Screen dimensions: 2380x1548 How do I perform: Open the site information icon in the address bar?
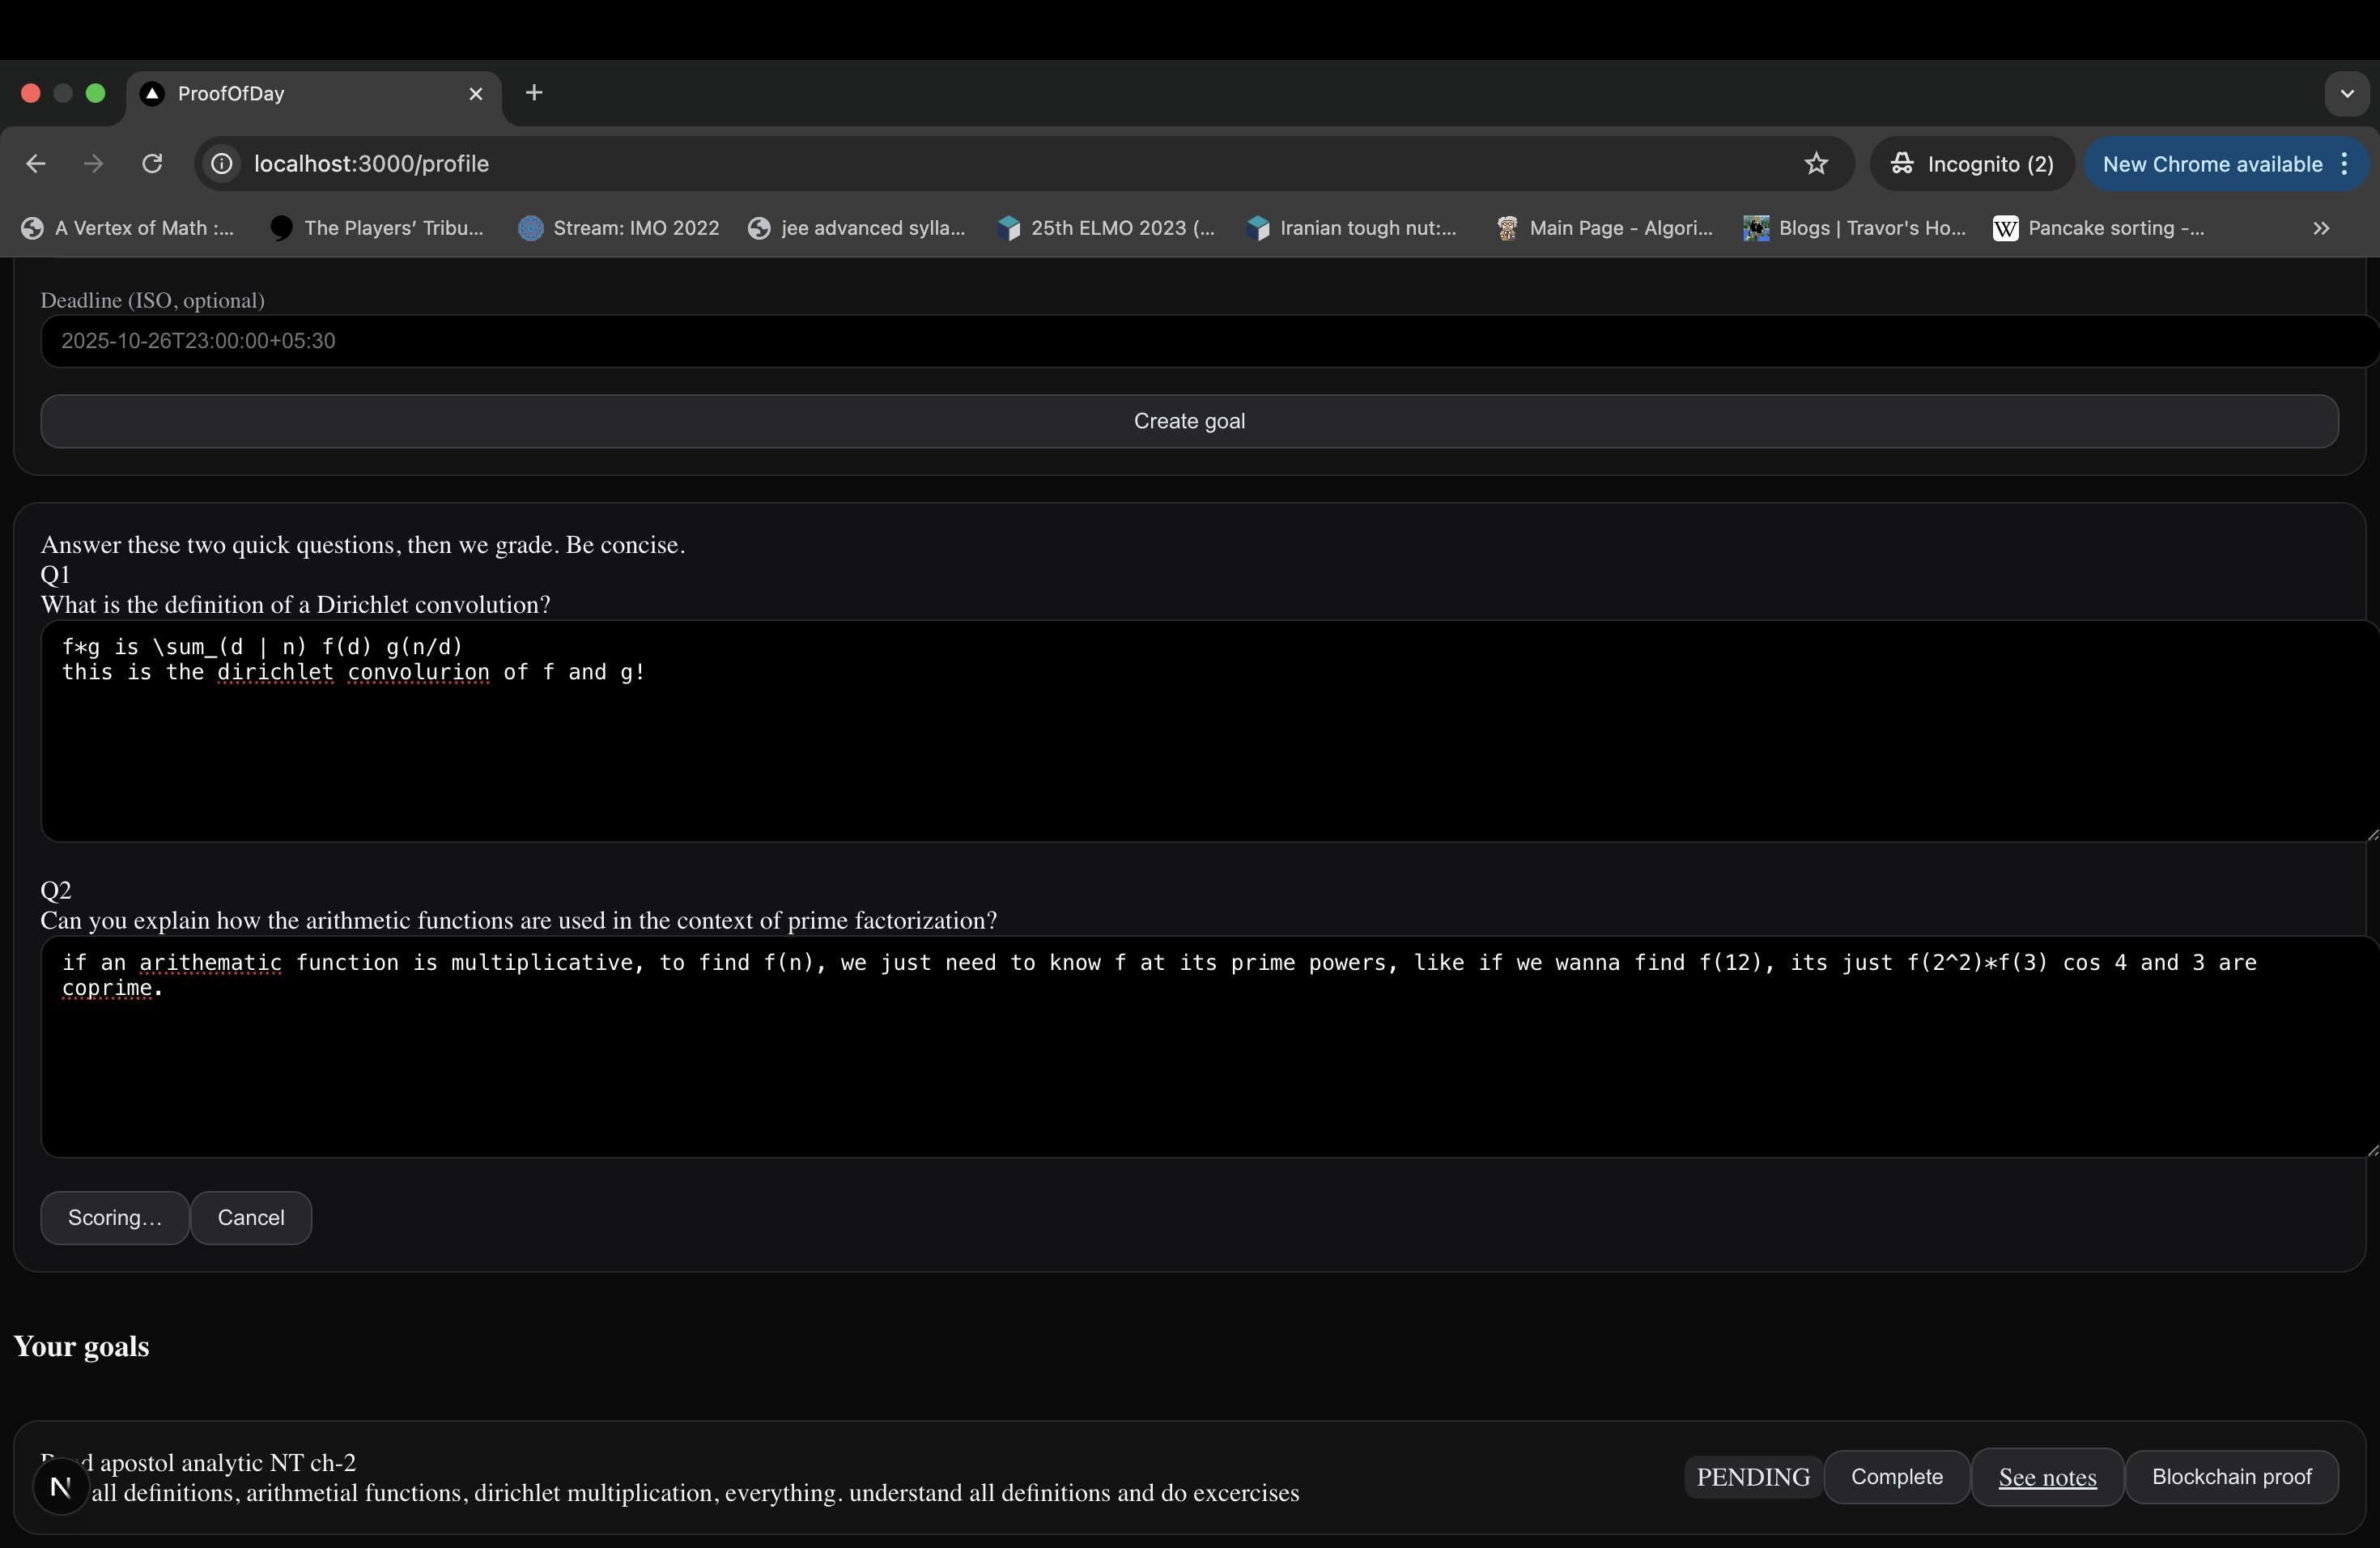(x=222, y=164)
